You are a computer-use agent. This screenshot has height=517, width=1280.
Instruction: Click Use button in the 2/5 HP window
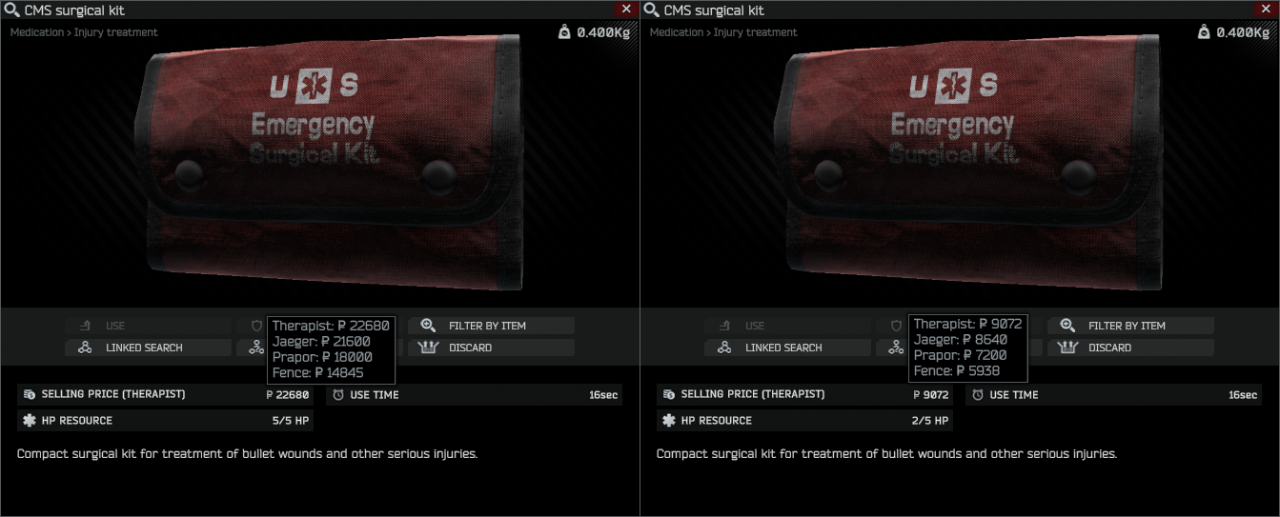pyautogui.click(x=788, y=326)
